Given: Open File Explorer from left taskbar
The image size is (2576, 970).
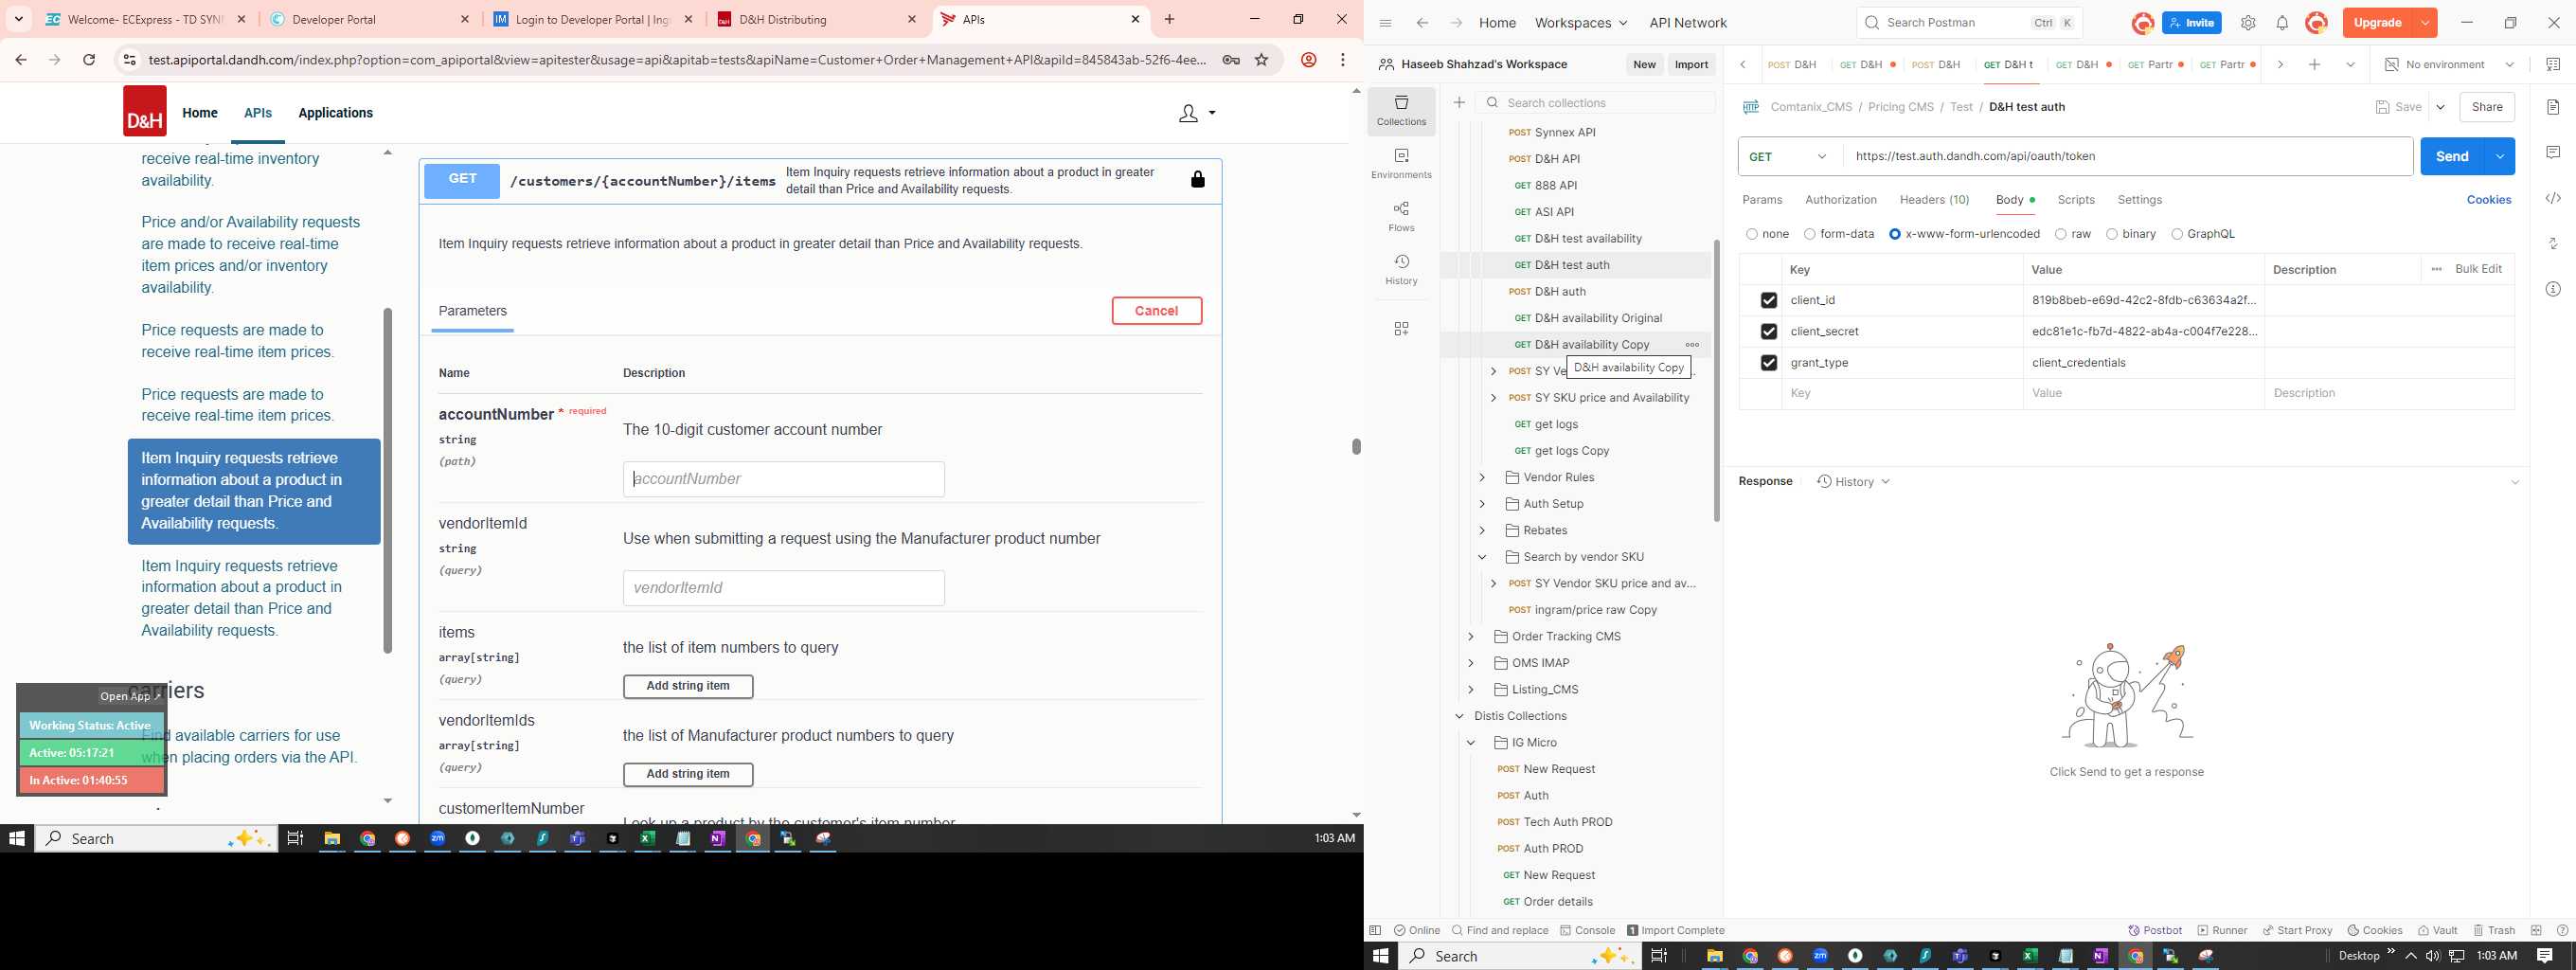Looking at the screenshot, I should click(332, 839).
